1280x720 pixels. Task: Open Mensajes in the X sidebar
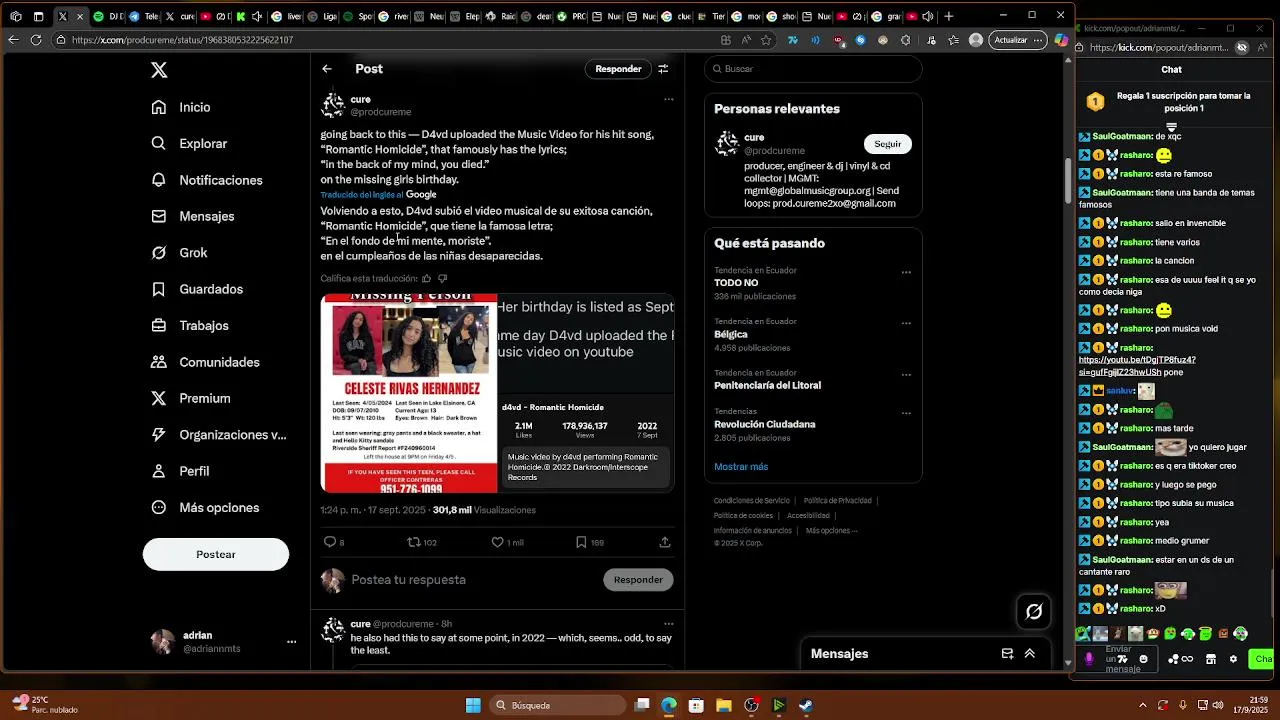[193, 216]
